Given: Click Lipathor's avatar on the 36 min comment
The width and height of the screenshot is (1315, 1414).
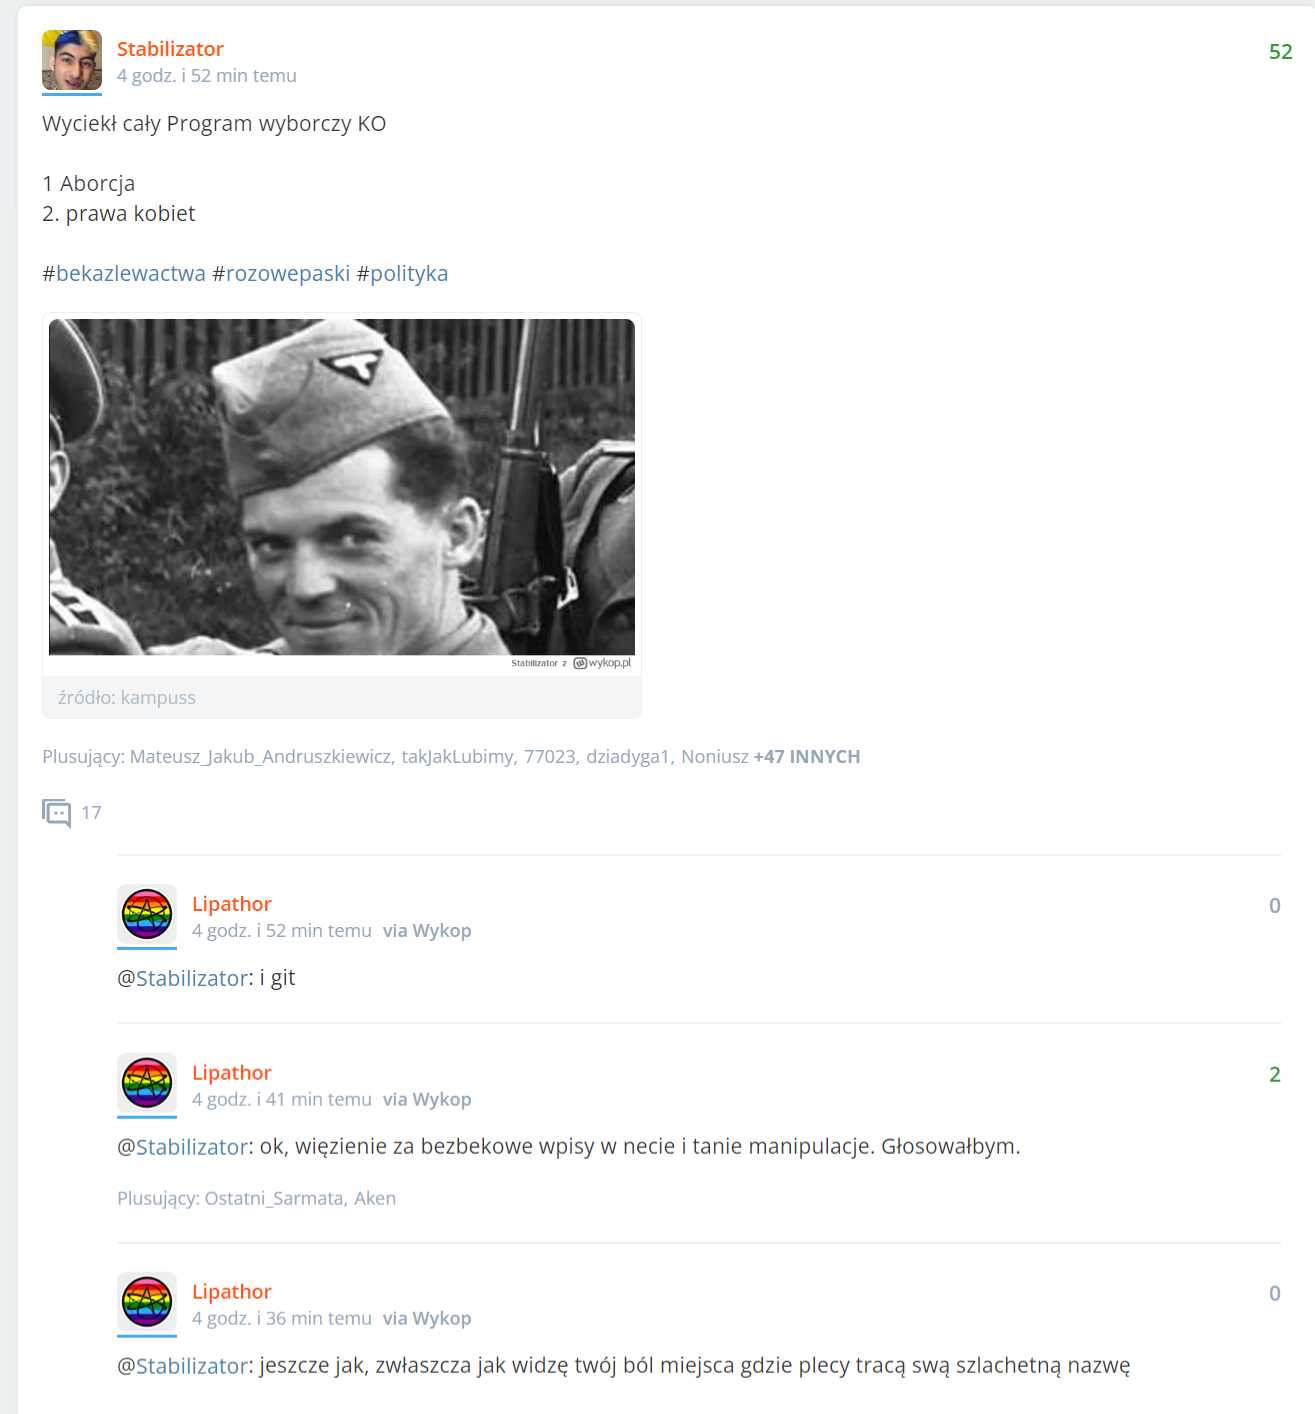Looking at the screenshot, I should pos(147,1302).
